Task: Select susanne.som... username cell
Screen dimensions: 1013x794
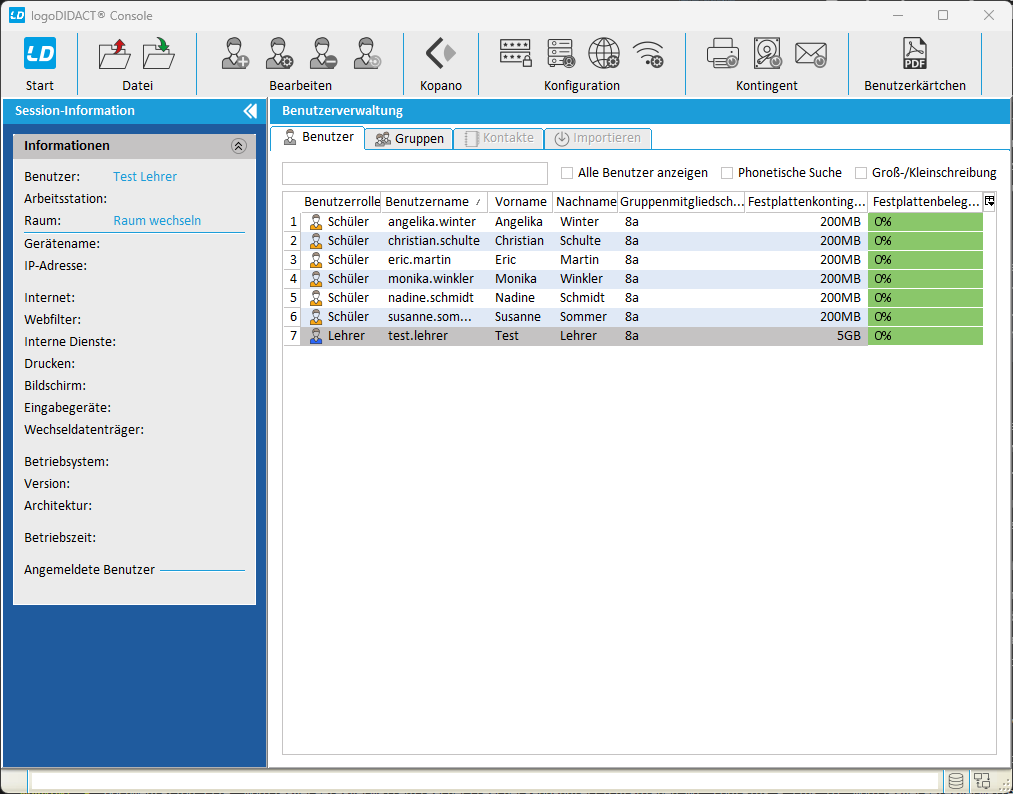Action: point(434,317)
